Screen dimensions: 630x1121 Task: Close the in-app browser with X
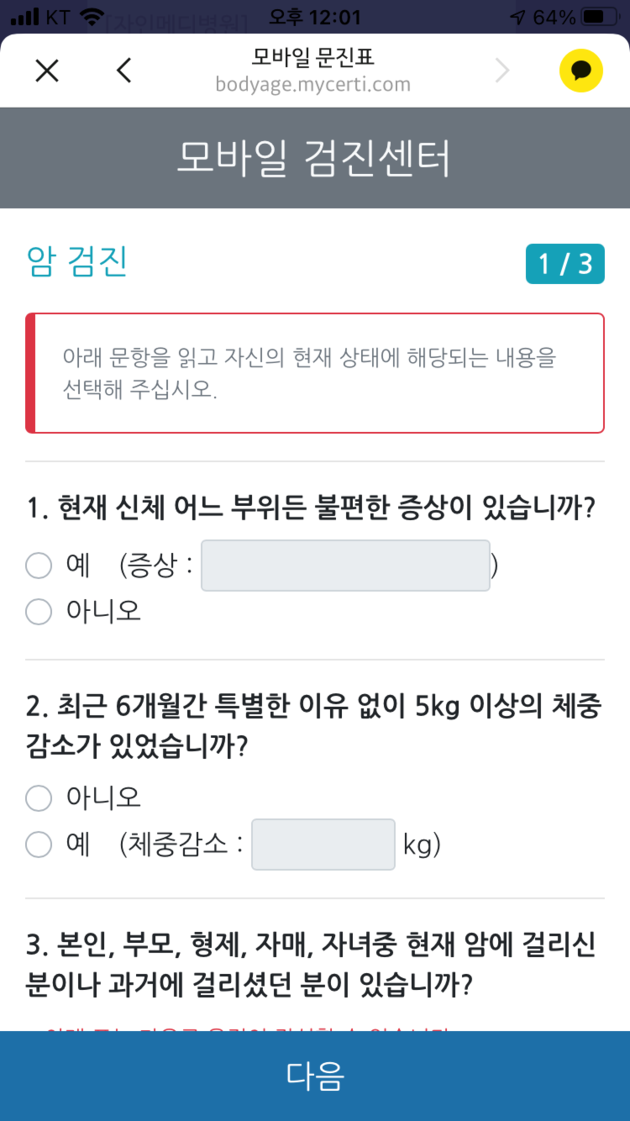point(47,71)
